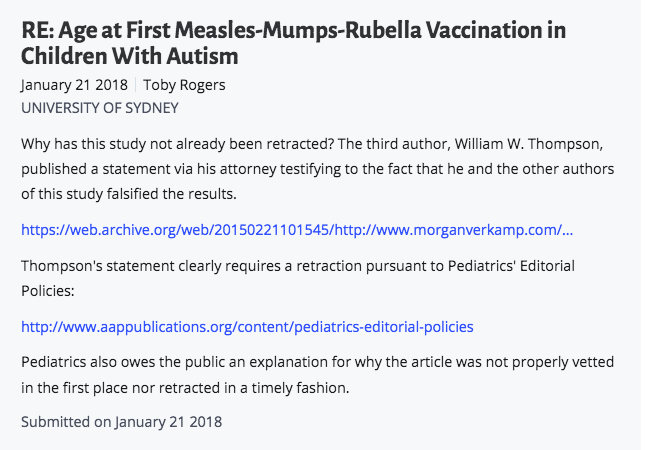The width and height of the screenshot is (646, 450).
Task: Click the author name Toby Rogers
Action: click(187, 85)
